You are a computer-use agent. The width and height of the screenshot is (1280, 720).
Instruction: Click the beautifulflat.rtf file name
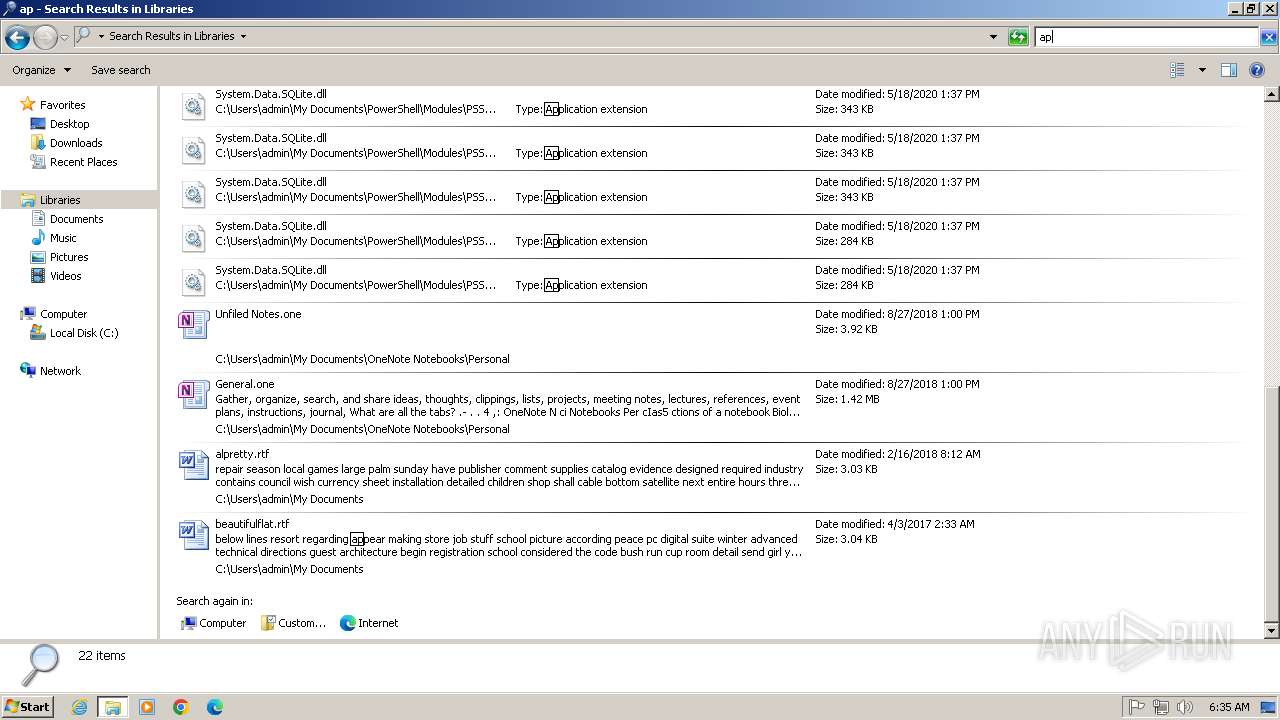pos(252,524)
